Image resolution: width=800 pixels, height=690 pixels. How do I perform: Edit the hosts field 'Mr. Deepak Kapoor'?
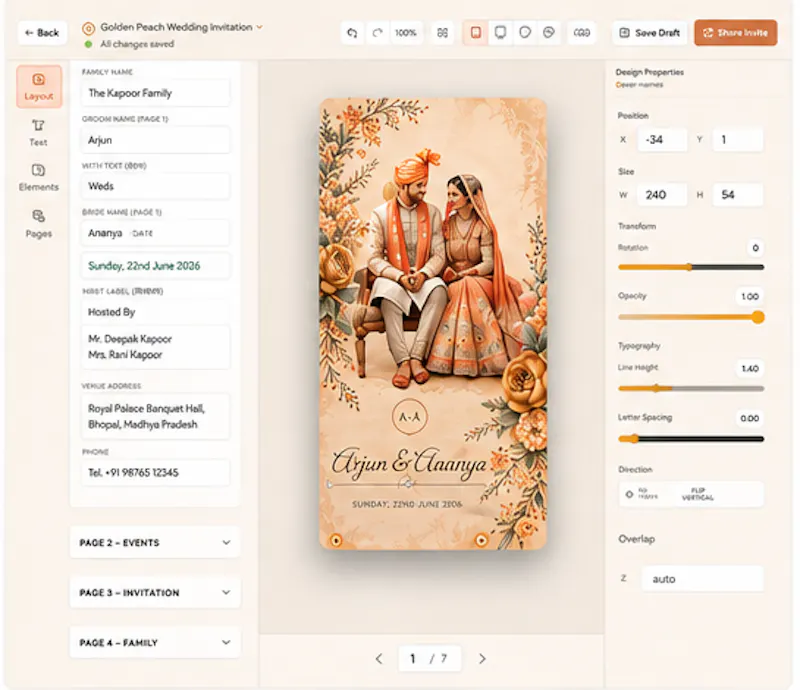point(155,347)
